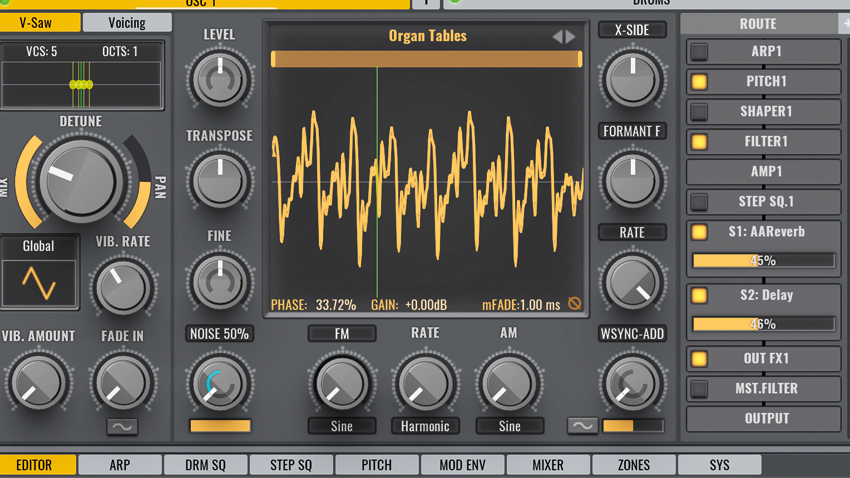The height and width of the screenshot is (478, 850).
Task: Click the FM button label
Action: pyautogui.click(x=342, y=334)
